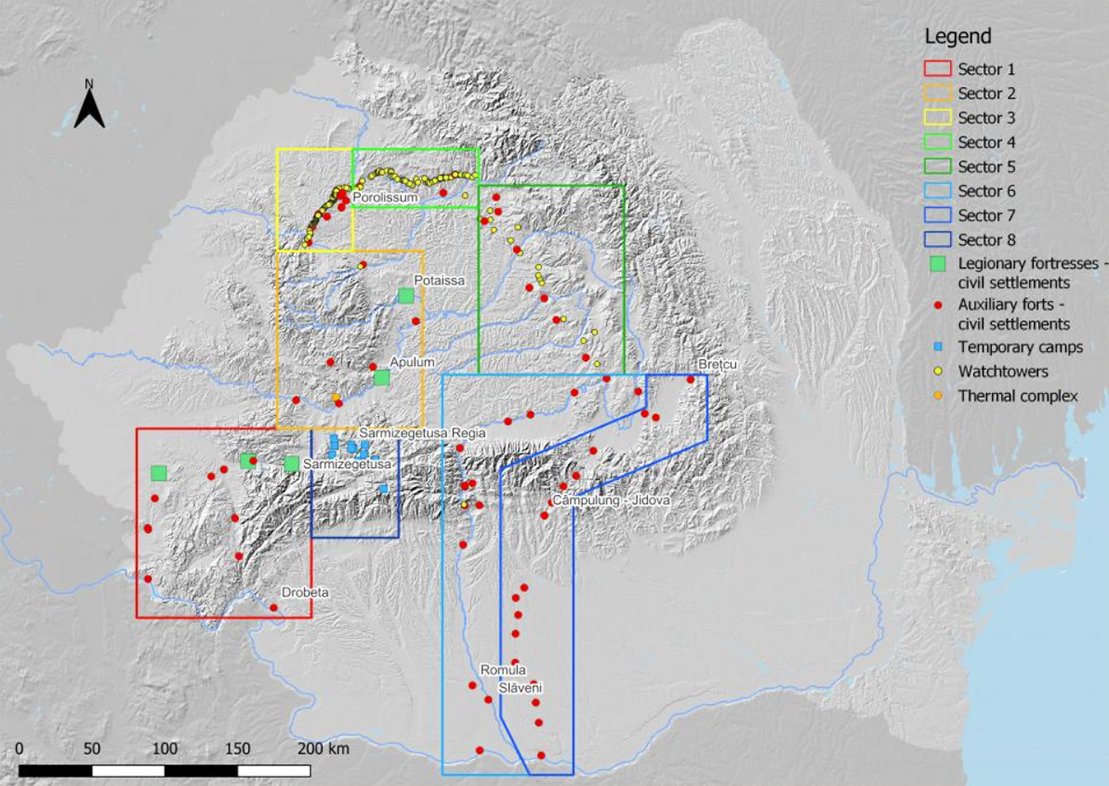The height and width of the screenshot is (786, 1109).
Task: Click the yellow Sector 3 legend swatch
Action: [937, 118]
